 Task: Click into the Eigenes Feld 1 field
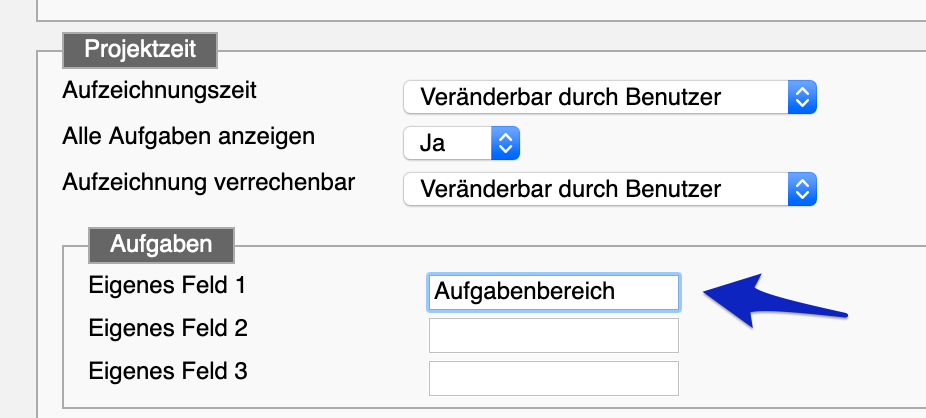click(x=554, y=292)
